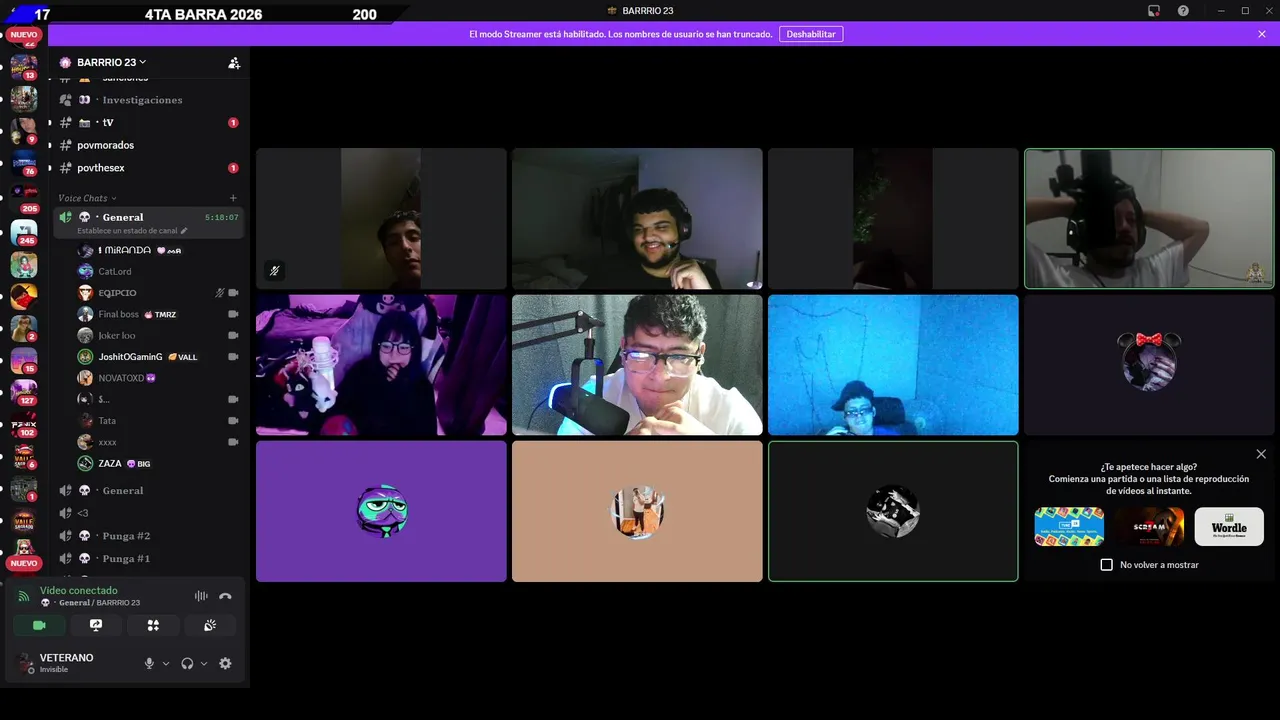The height and width of the screenshot is (720, 1280).
Task: Toggle camera on/off in voice panel
Action: tap(39, 625)
